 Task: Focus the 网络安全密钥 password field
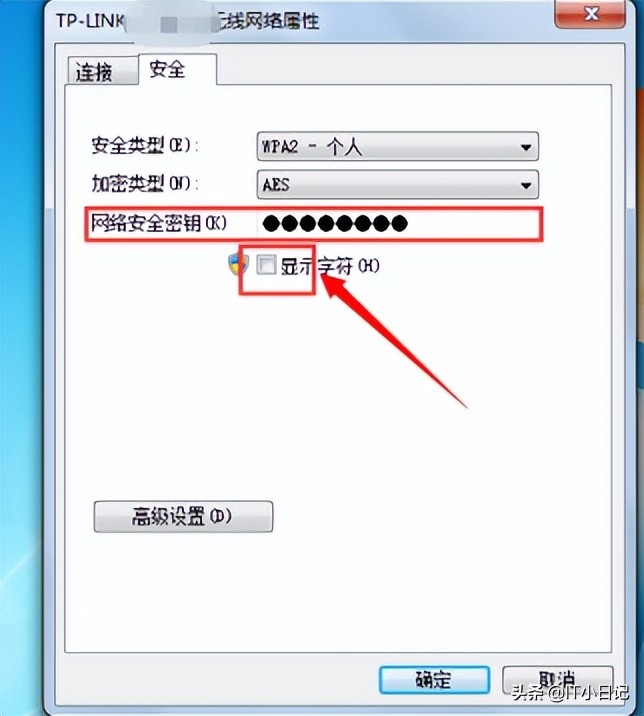pos(397,224)
